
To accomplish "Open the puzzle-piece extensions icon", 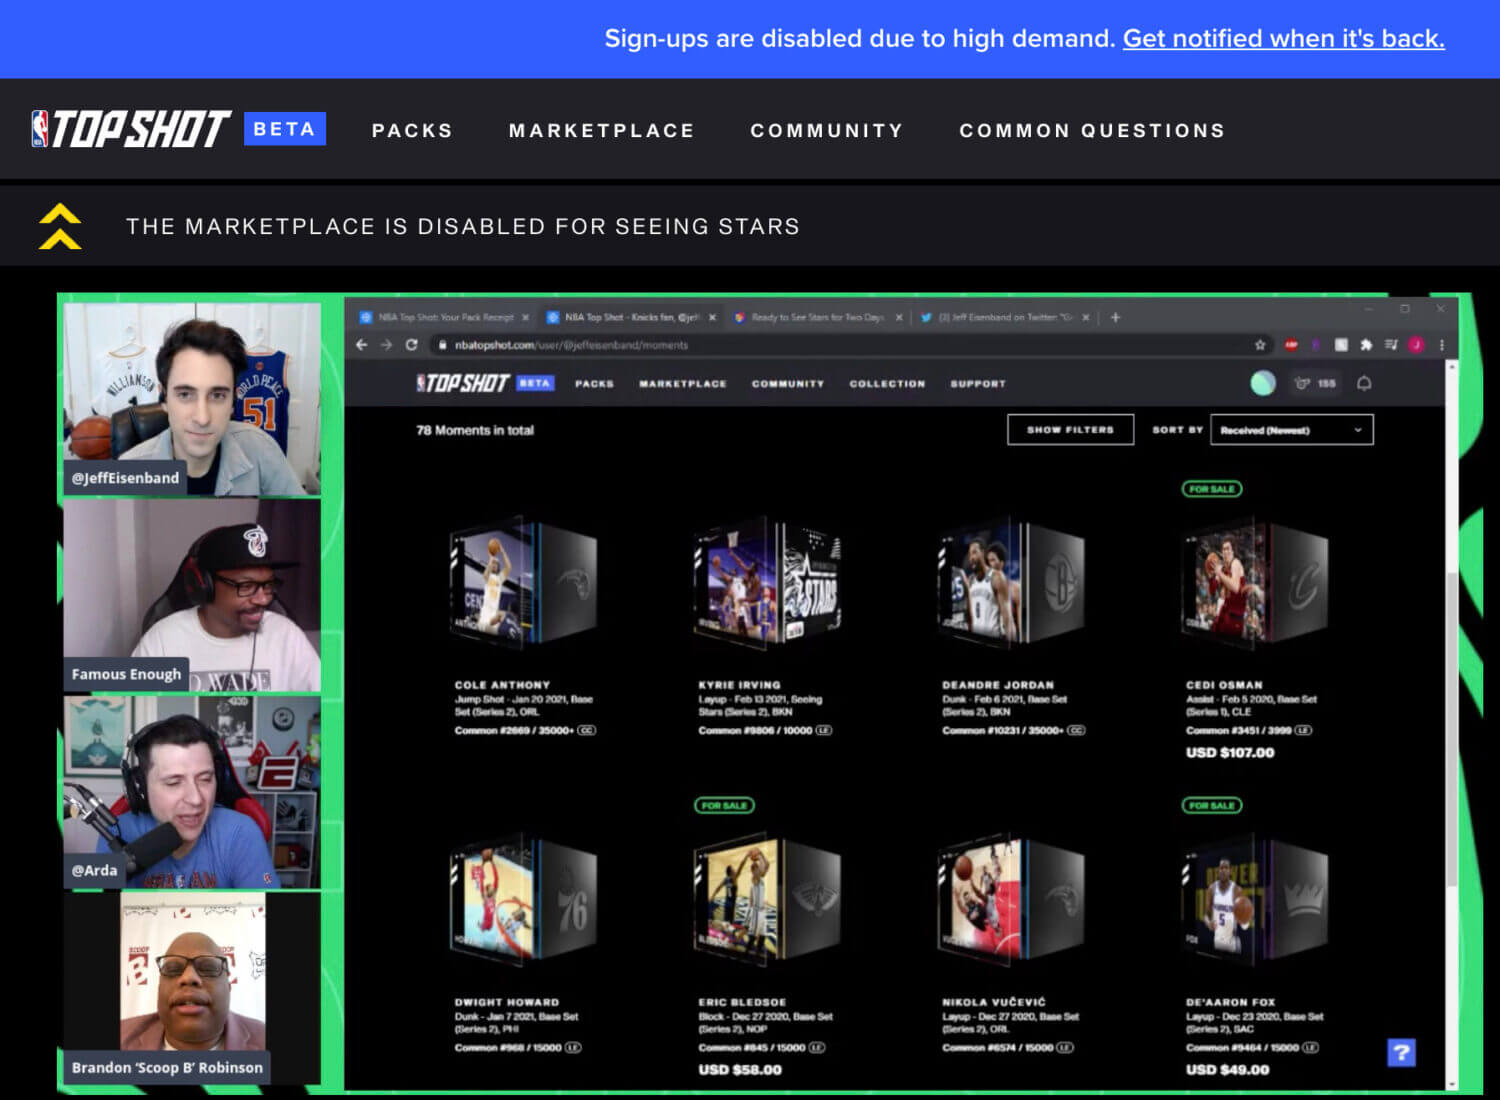I will tap(1366, 345).
